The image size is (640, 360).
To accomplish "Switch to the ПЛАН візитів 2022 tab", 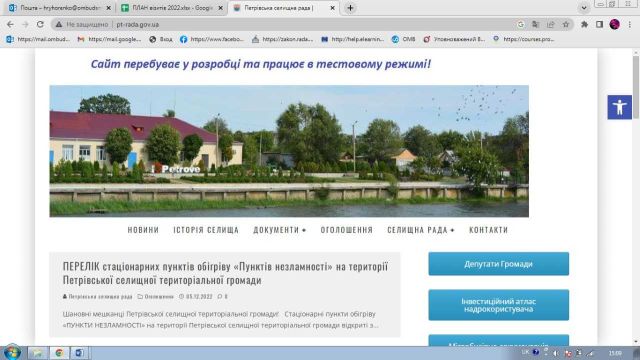I will pos(172,8).
